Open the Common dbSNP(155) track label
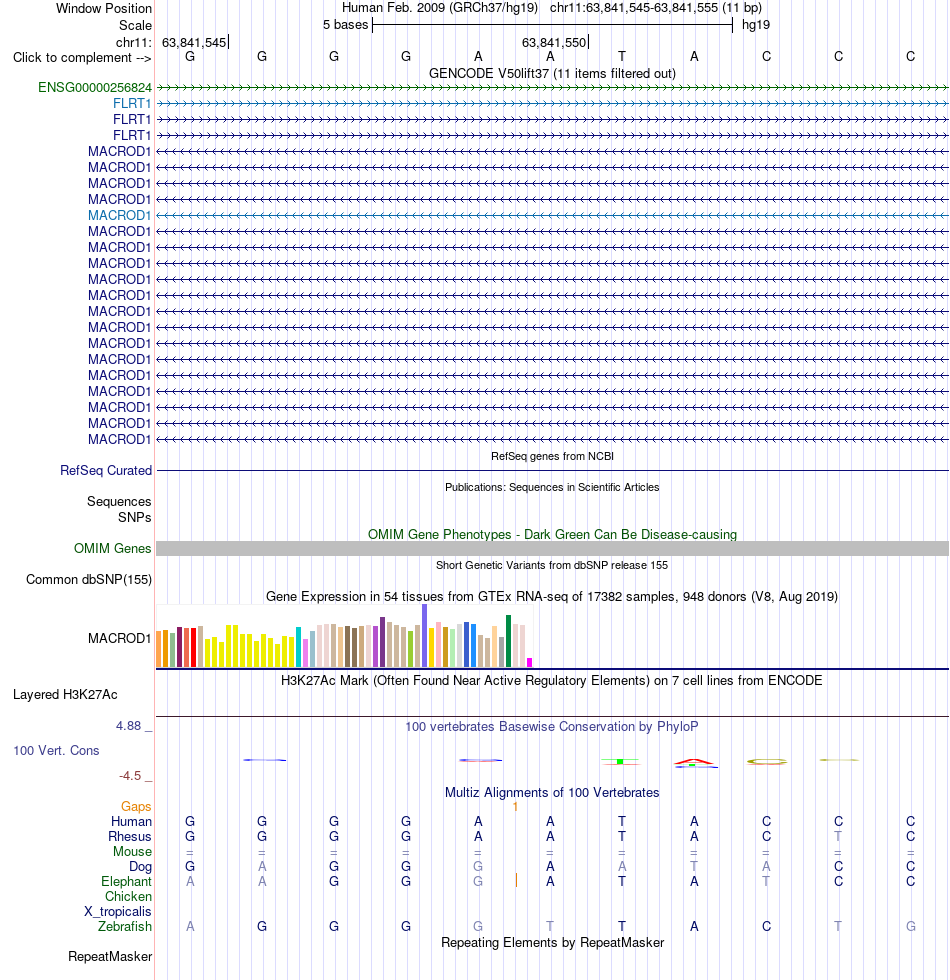Screen dimensions: 950x980 tap(89, 579)
